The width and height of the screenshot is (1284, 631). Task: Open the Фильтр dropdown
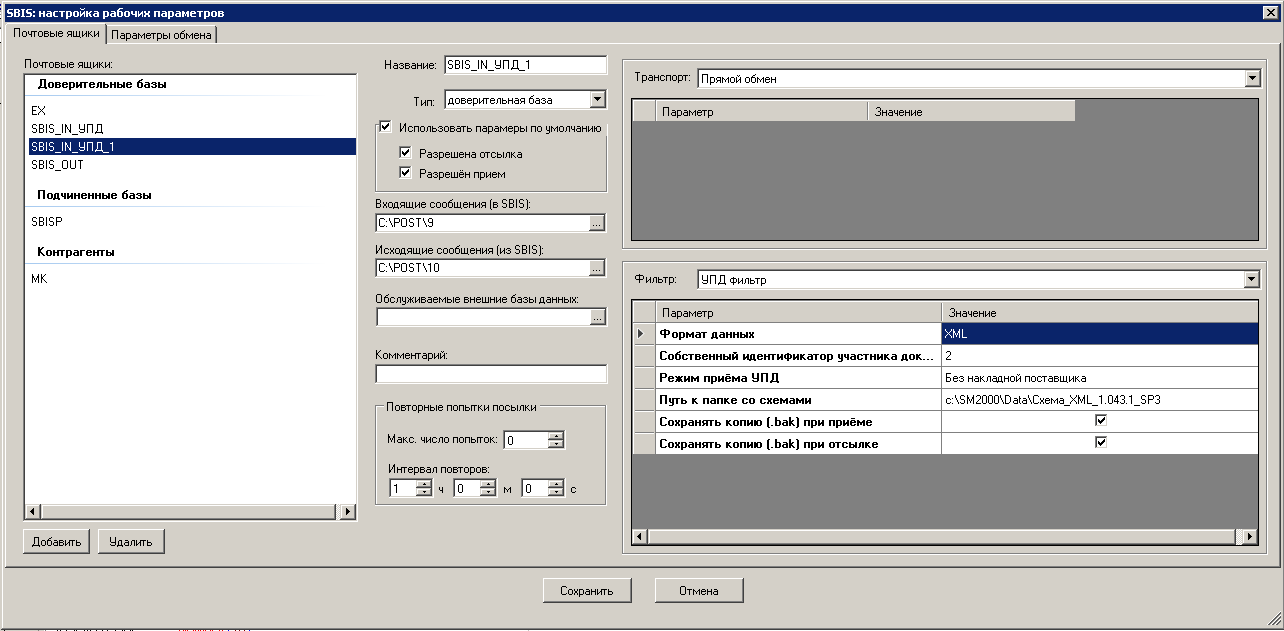click(1252, 279)
